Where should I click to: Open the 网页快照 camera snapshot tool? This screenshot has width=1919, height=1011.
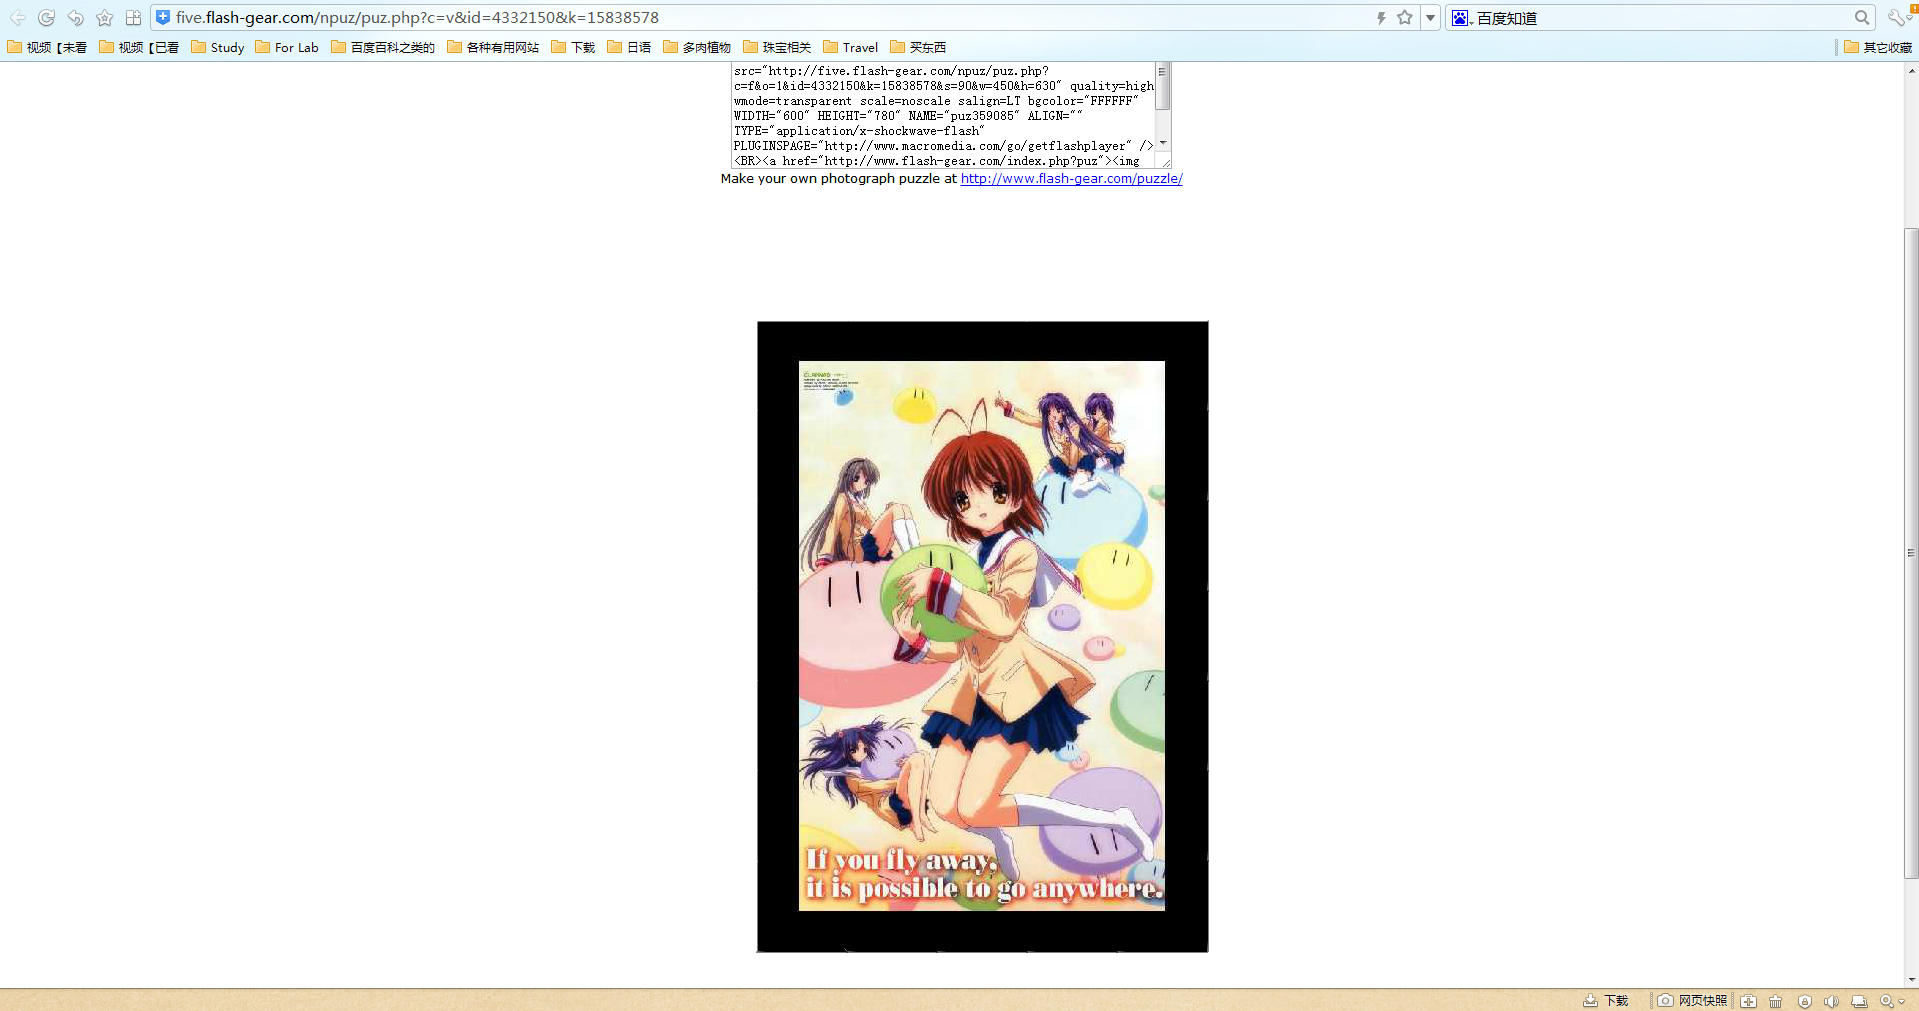point(1692,1000)
